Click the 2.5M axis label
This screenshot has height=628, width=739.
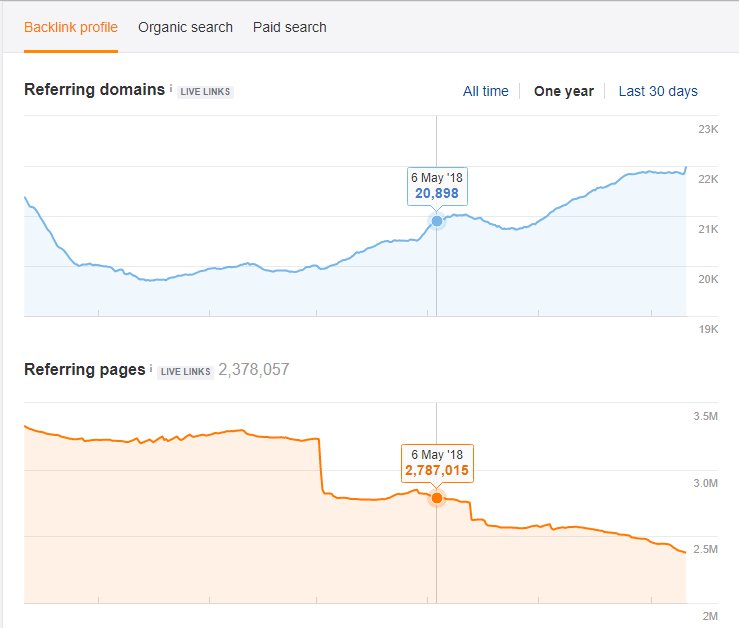(705, 549)
